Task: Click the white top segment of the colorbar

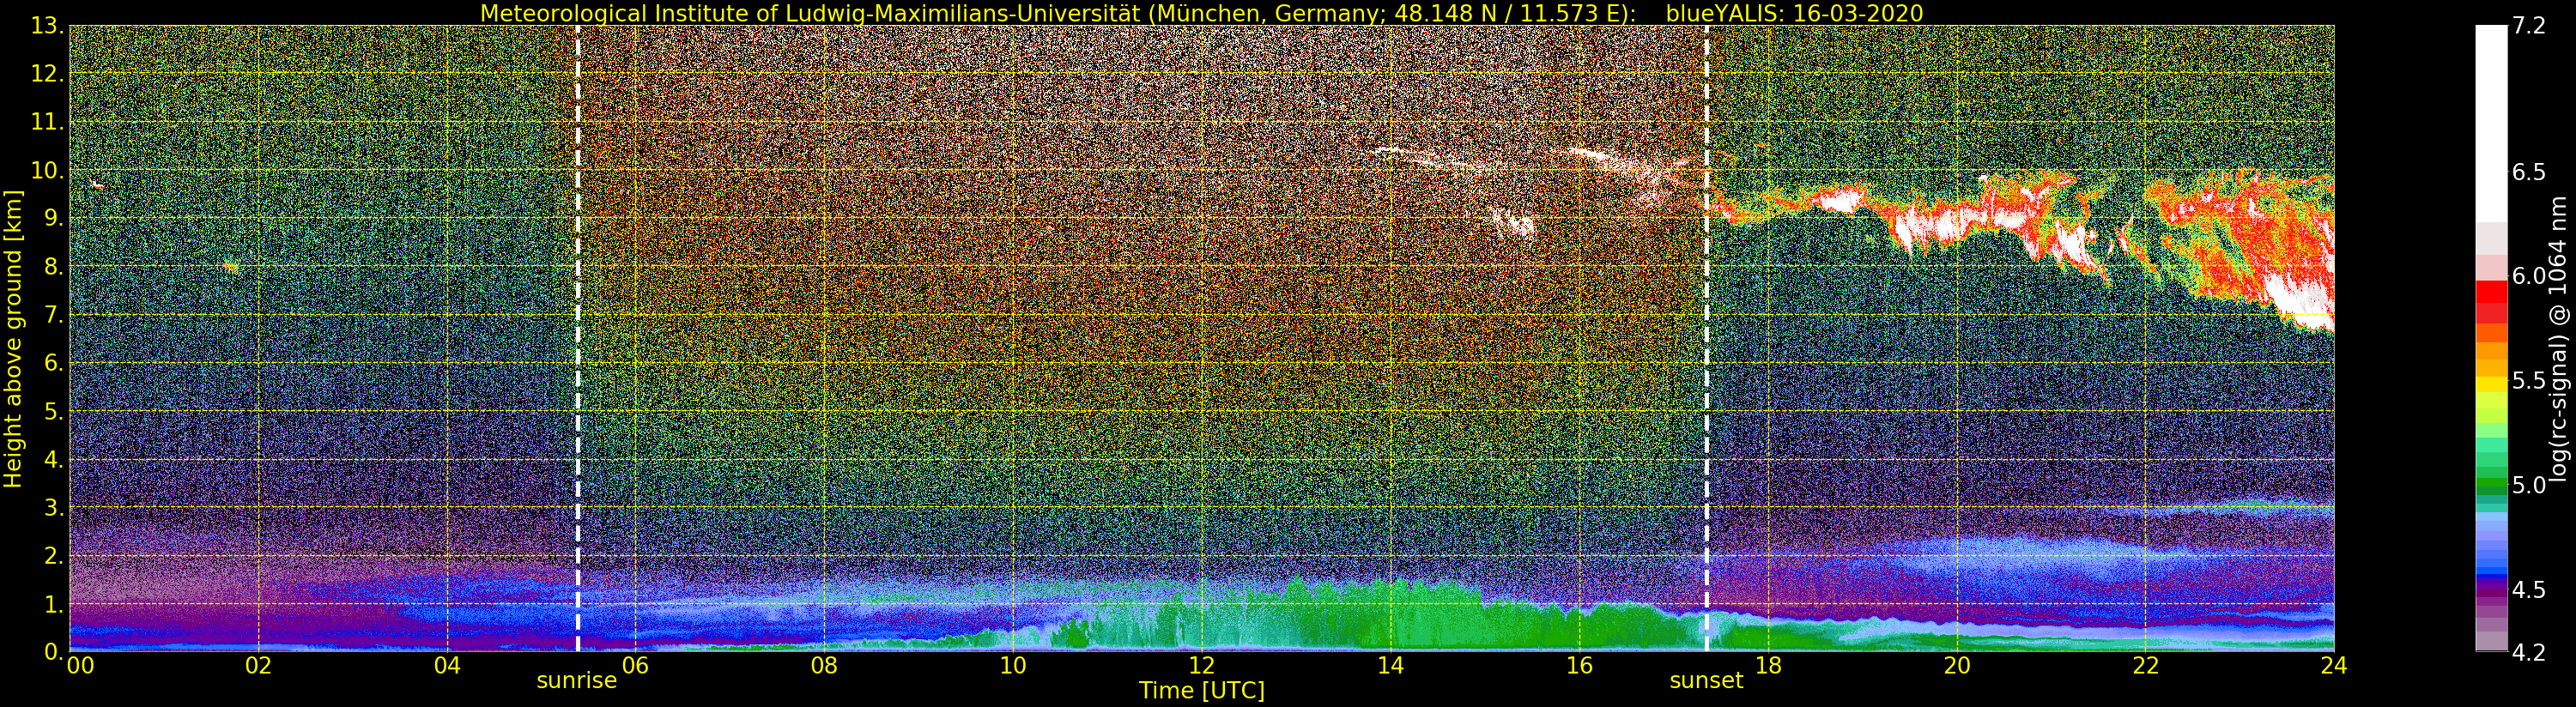Action: 2491,123
